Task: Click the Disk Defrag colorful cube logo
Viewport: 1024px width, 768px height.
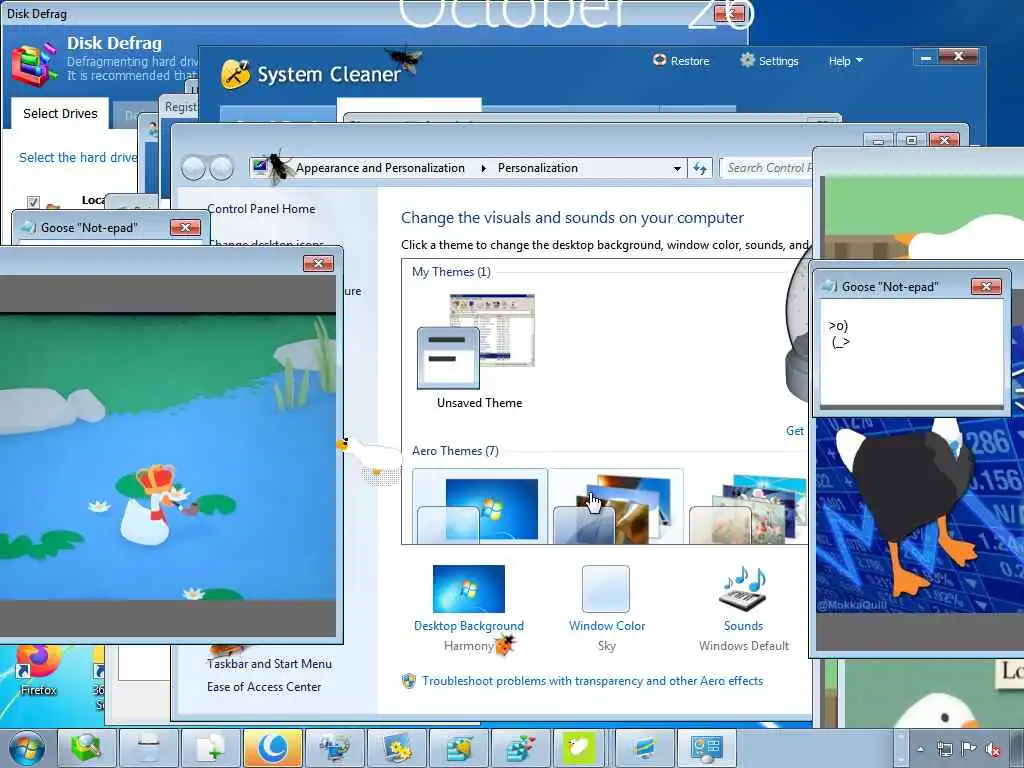Action: point(33,63)
